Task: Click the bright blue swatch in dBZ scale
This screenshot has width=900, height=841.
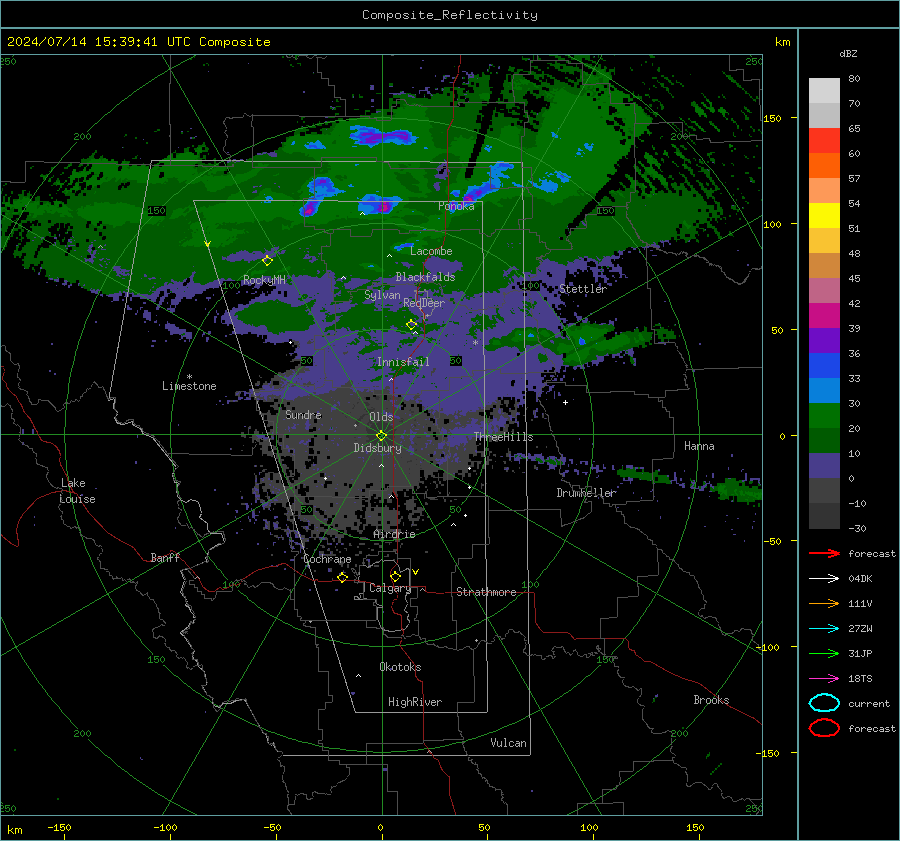Action: [x=824, y=365]
